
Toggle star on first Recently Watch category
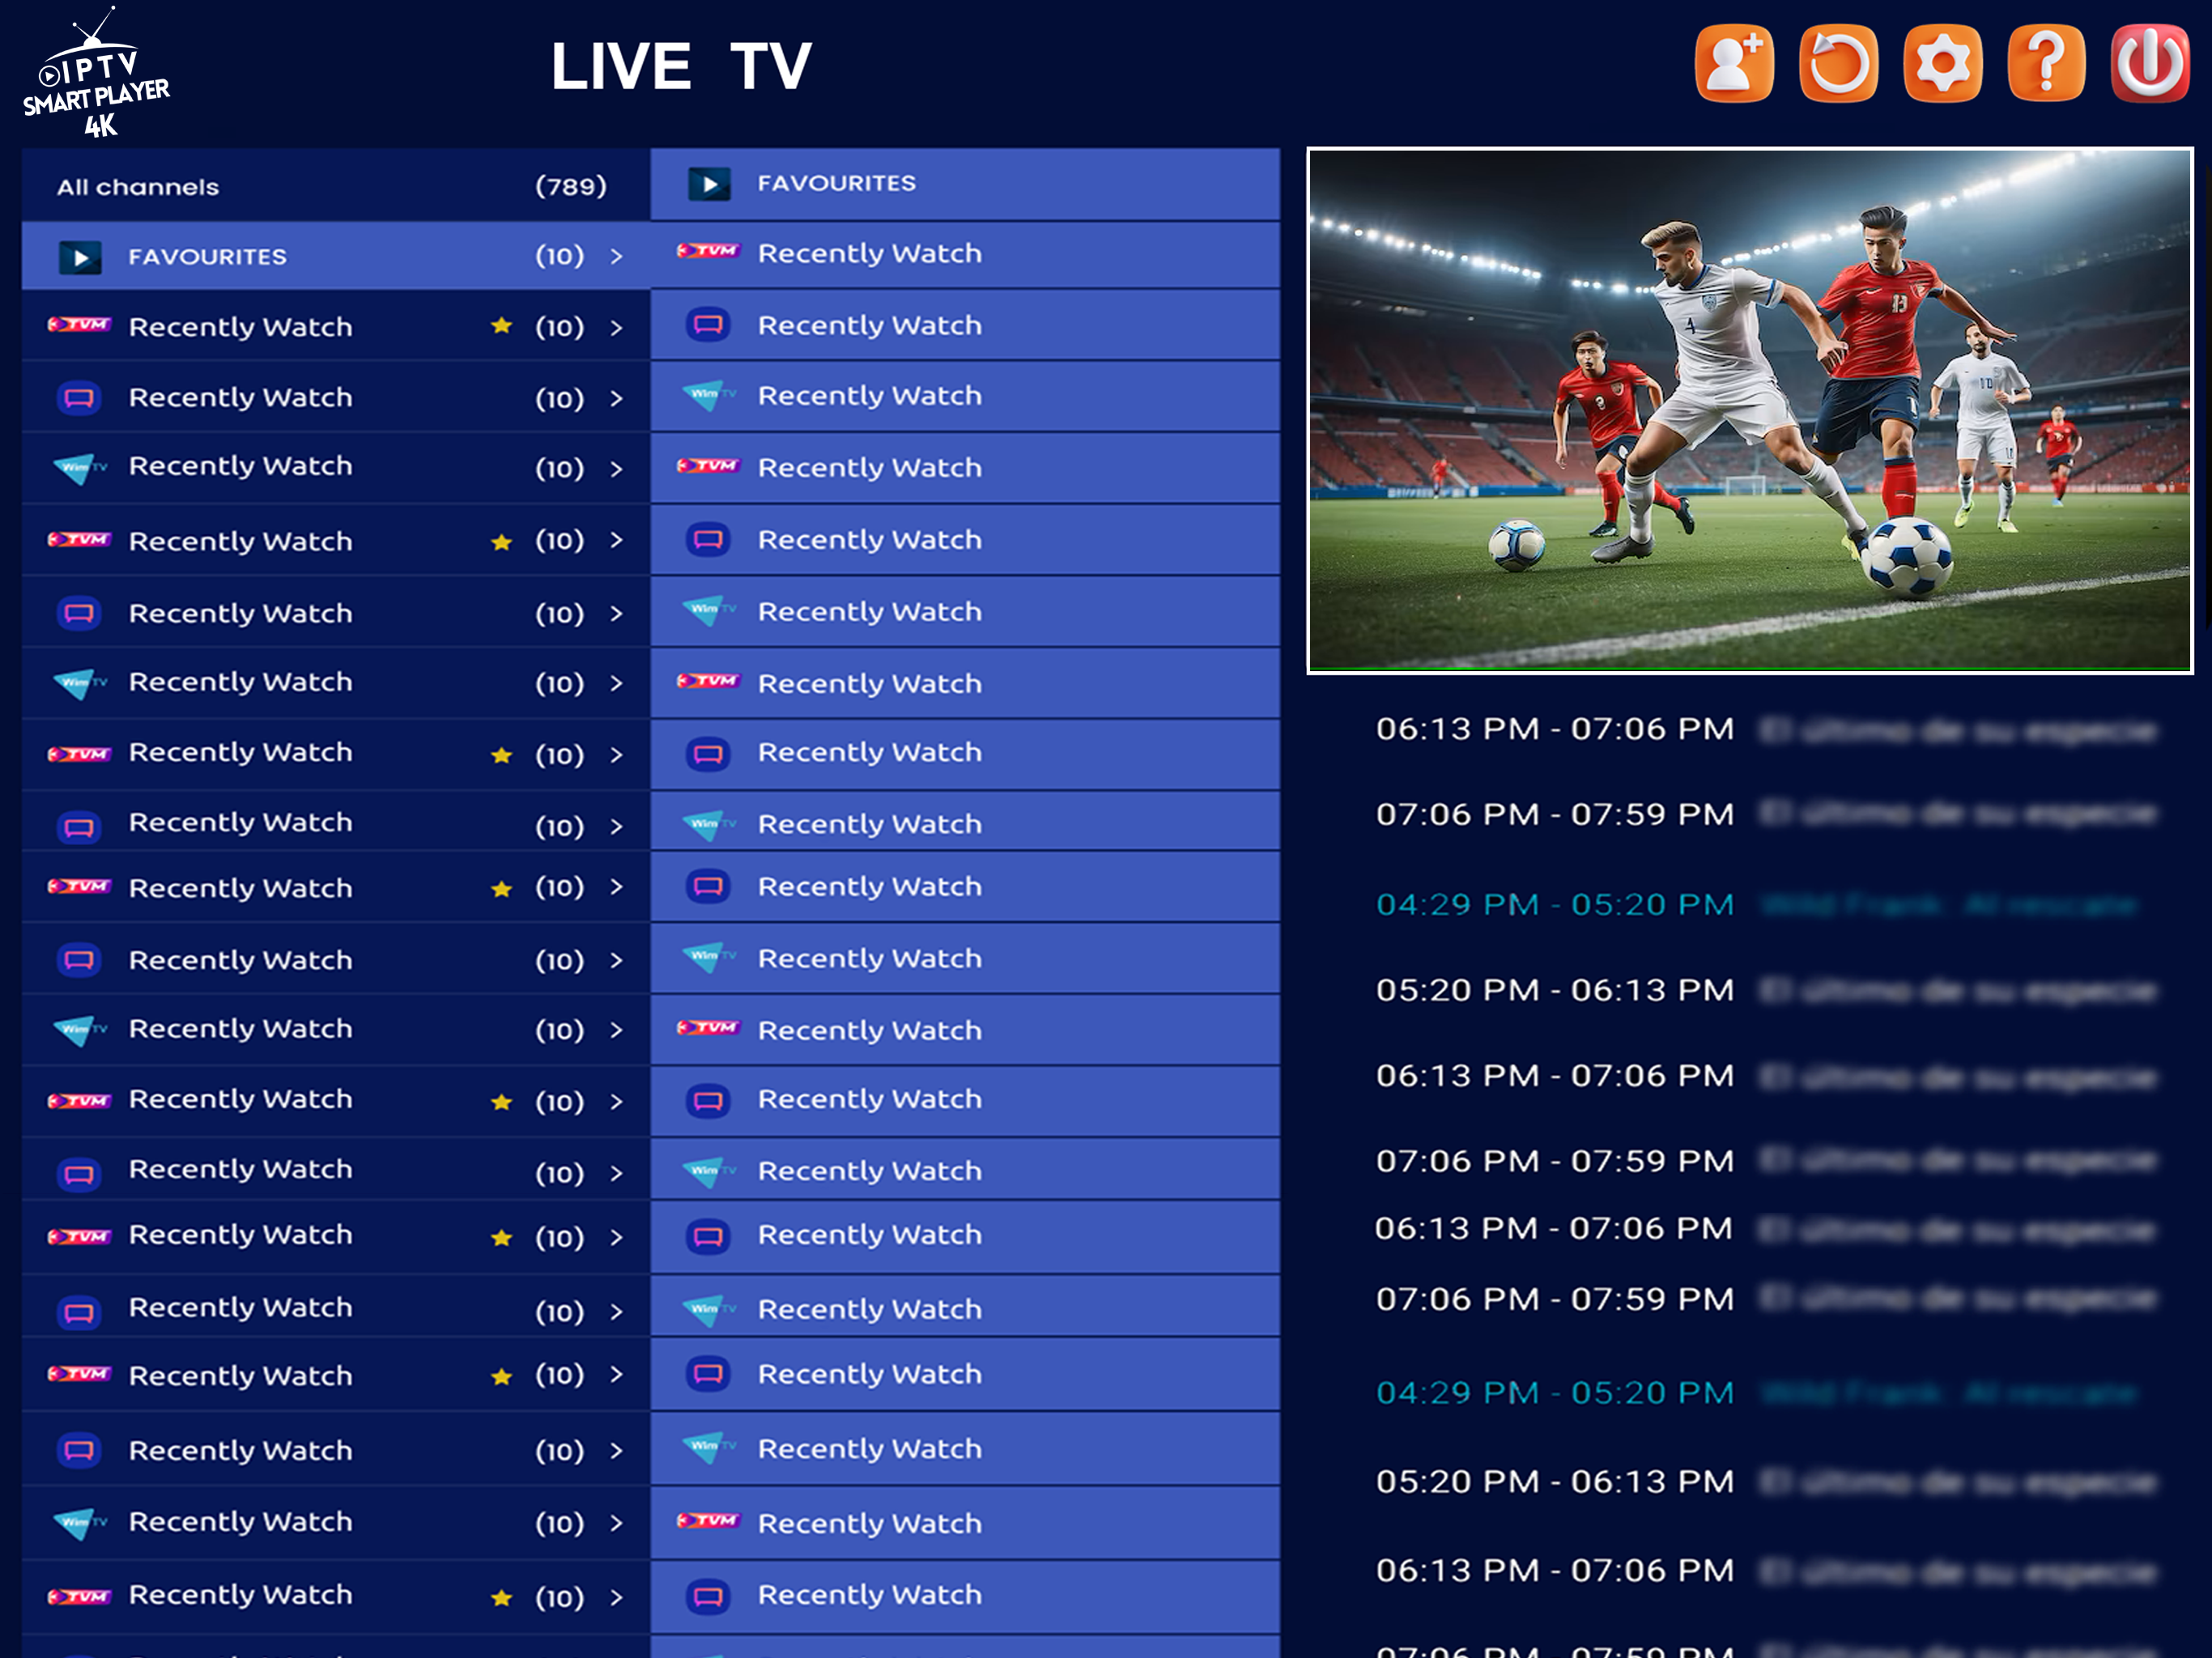(502, 326)
